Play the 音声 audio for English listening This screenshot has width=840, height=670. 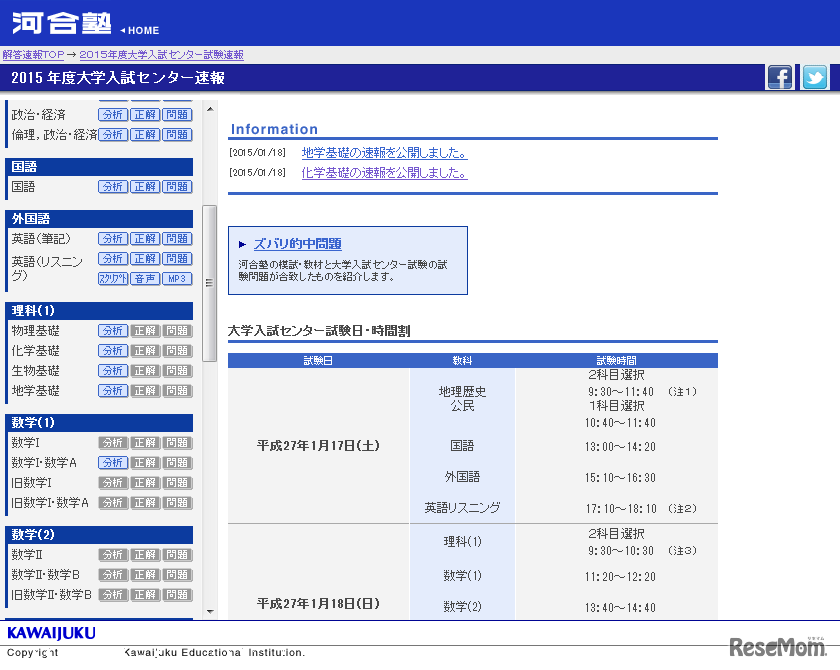click(144, 278)
